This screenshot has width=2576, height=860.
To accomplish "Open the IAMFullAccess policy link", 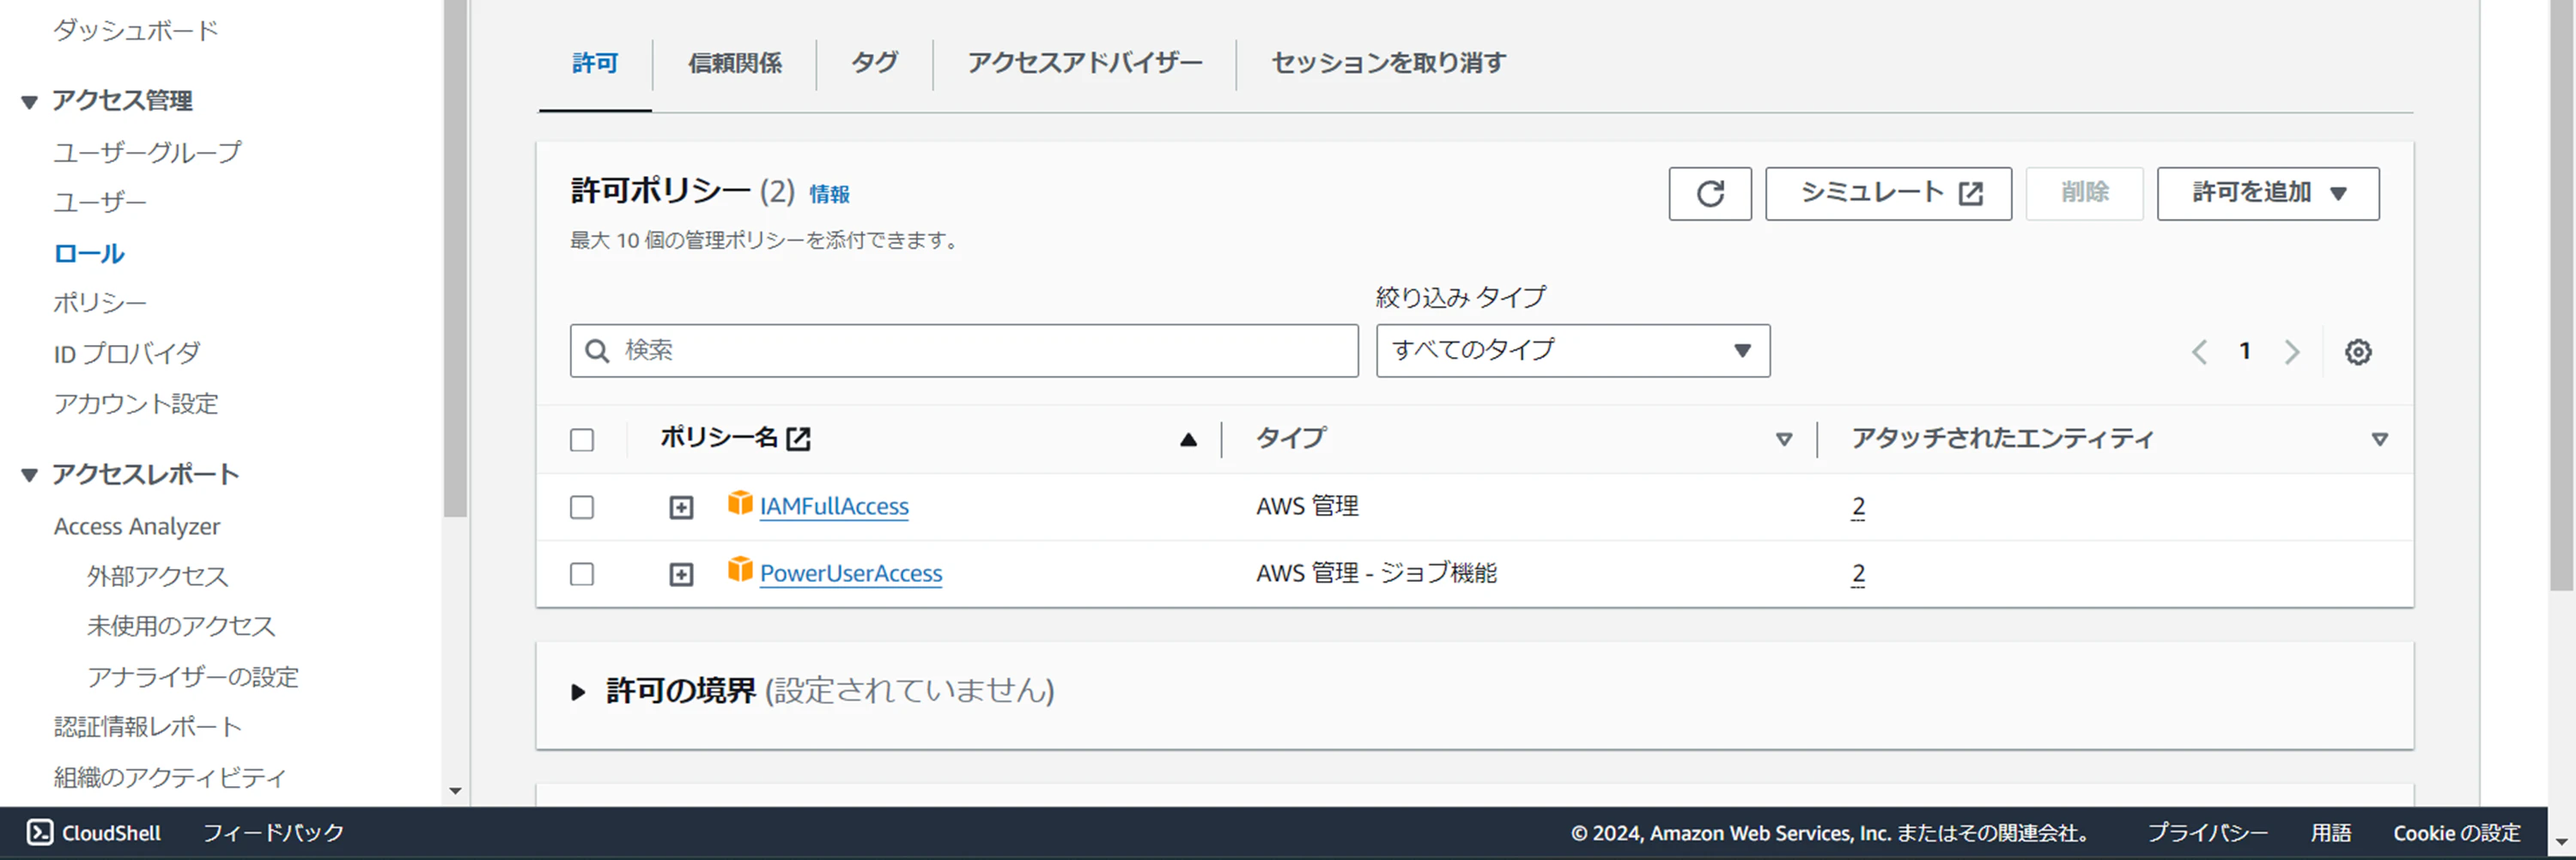I will pyautogui.click(x=834, y=507).
